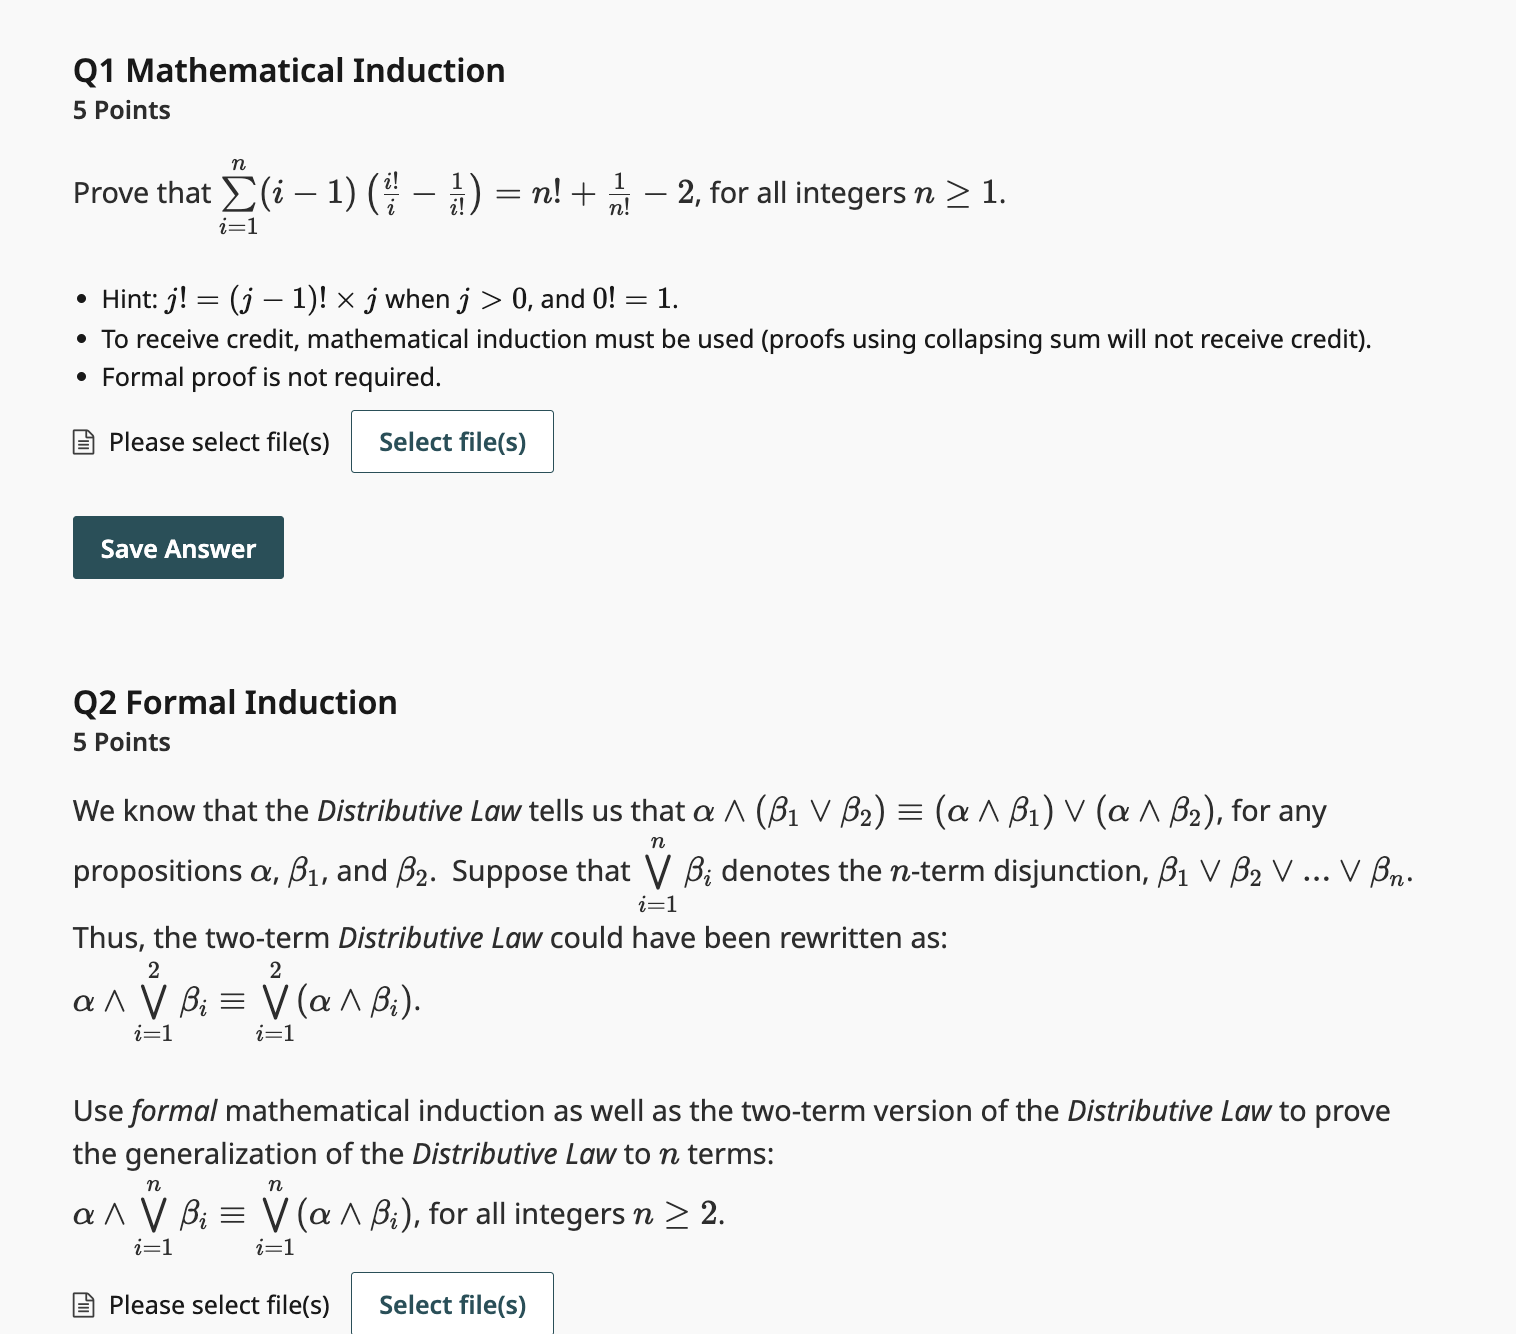
Task: Click the page icon near the bottom Select file(s) button
Action: 83,1304
